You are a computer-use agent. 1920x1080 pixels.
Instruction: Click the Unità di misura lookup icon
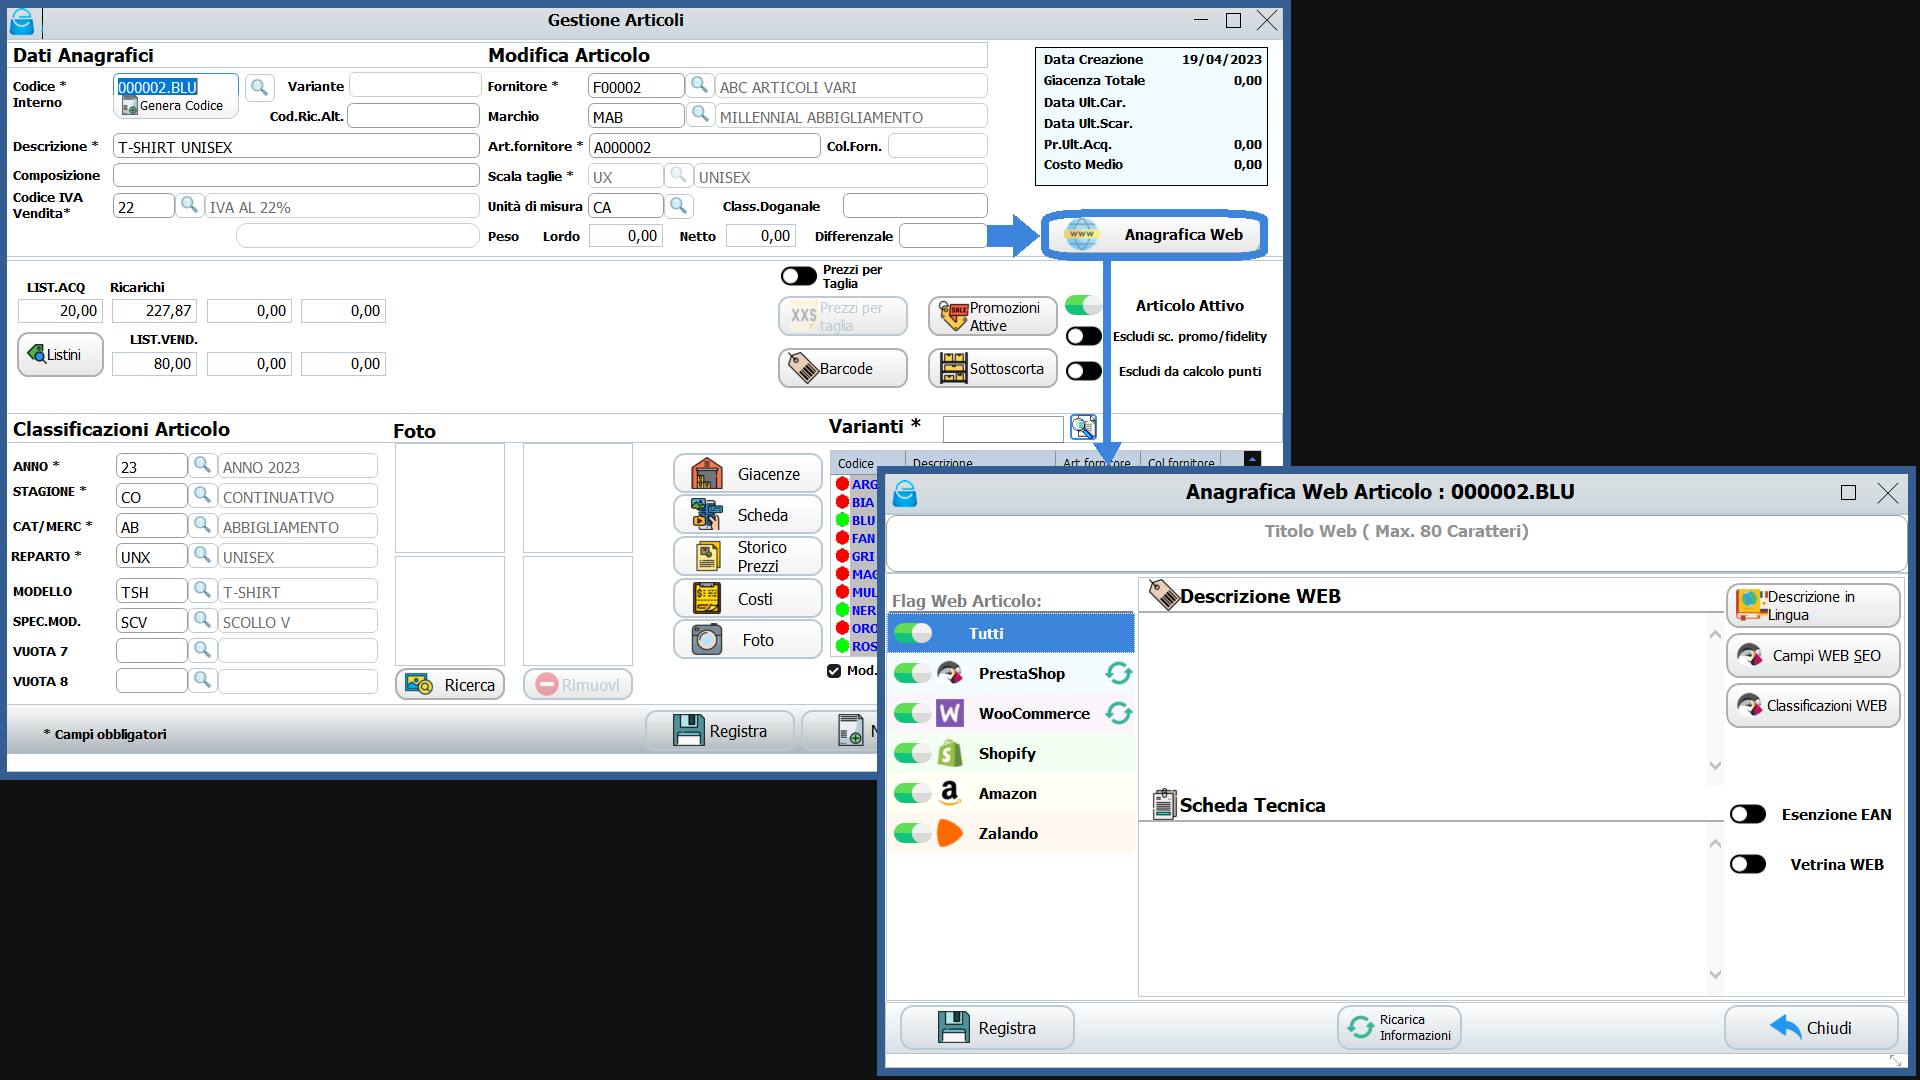[678, 206]
